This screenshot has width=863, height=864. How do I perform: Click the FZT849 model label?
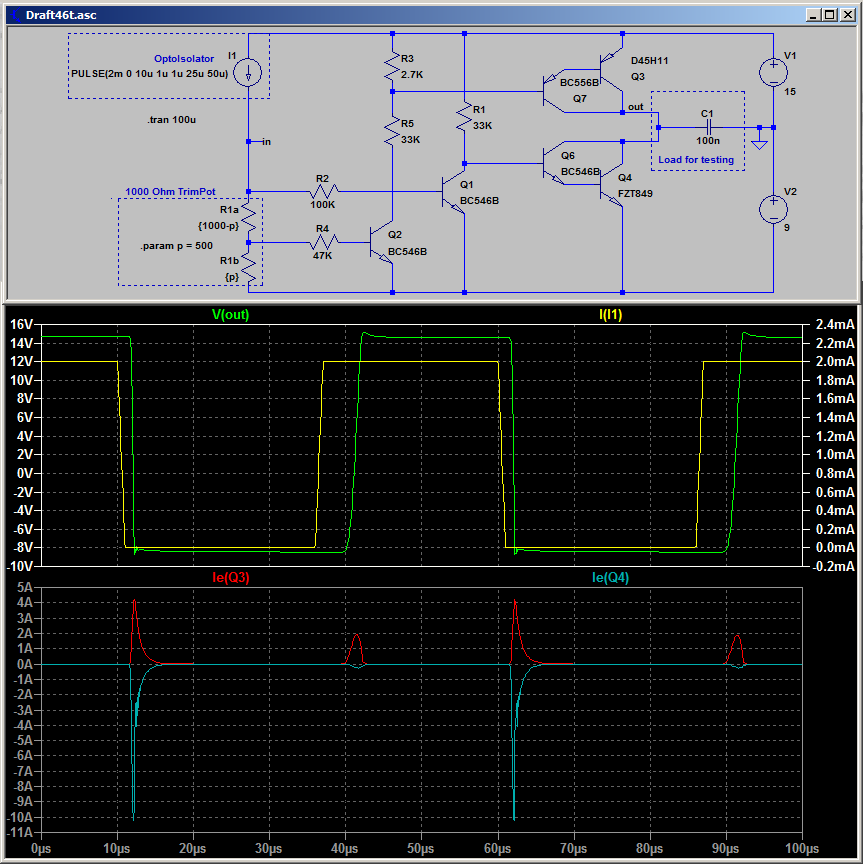coord(635,194)
